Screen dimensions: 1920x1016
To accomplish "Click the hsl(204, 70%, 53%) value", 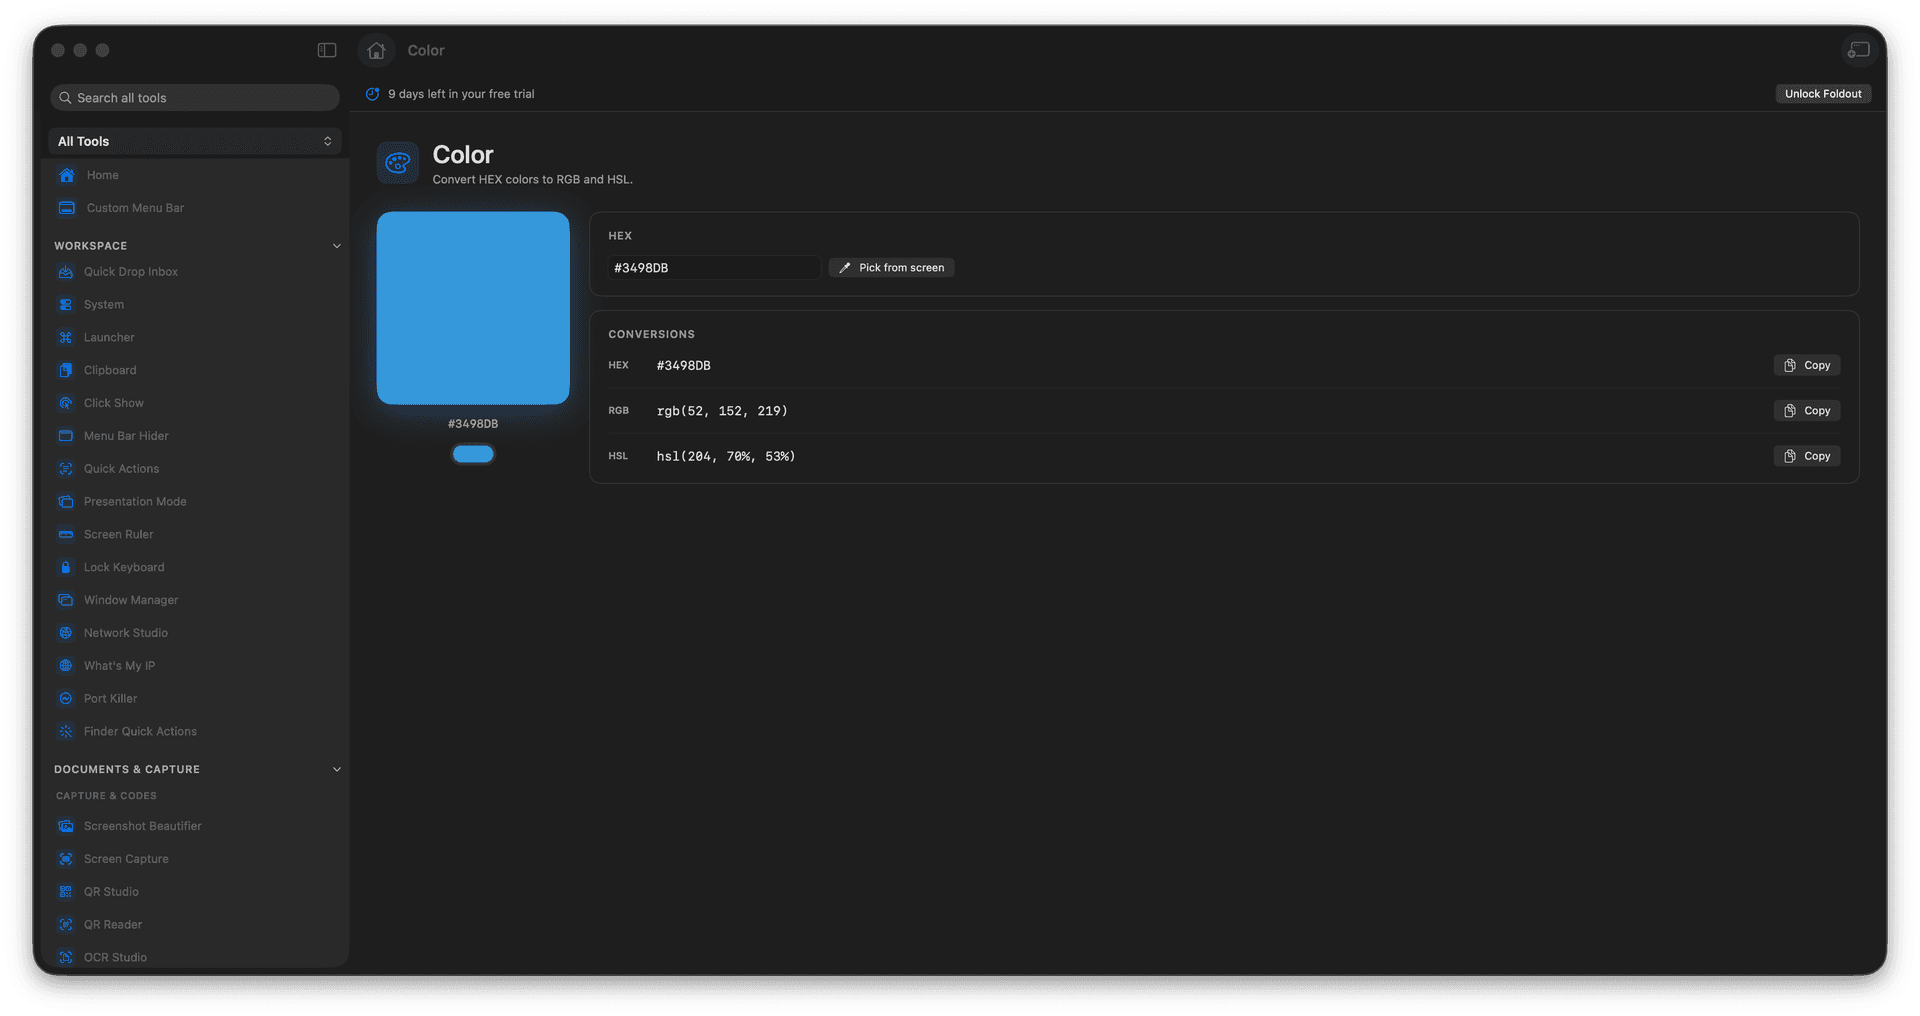I will tap(726, 456).
